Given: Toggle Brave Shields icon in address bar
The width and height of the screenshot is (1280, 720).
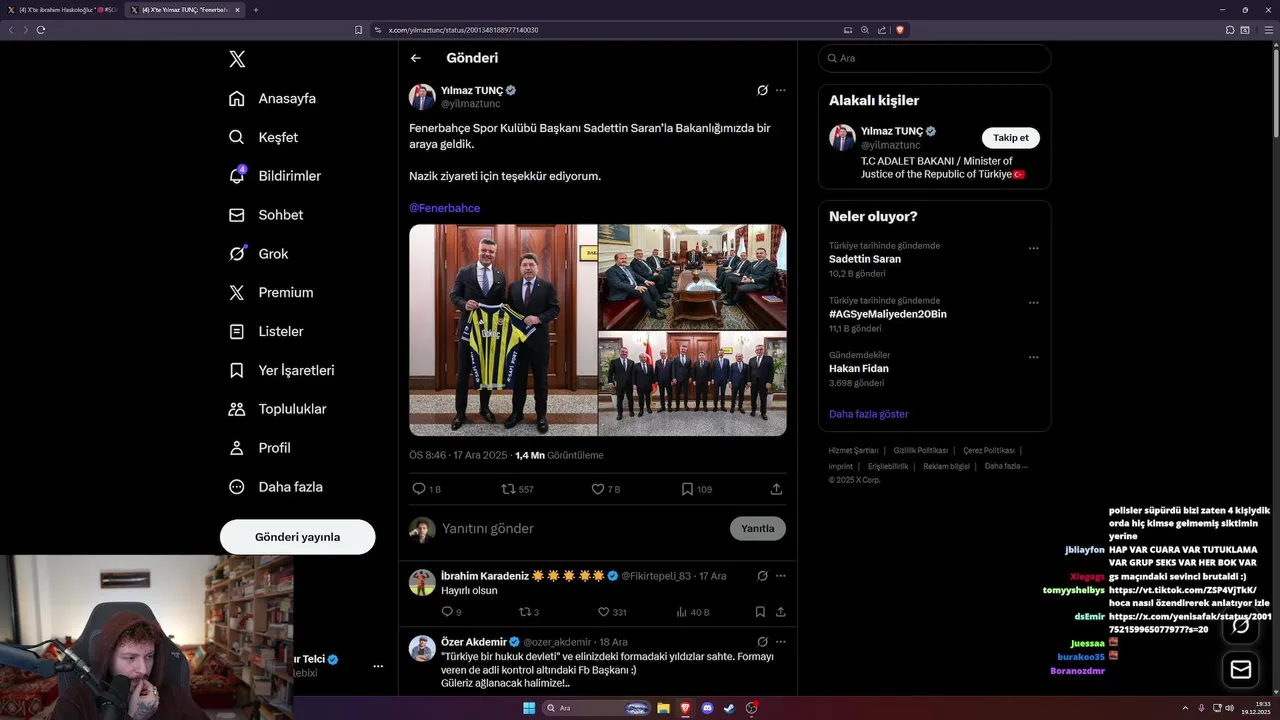Looking at the screenshot, I should [900, 30].
